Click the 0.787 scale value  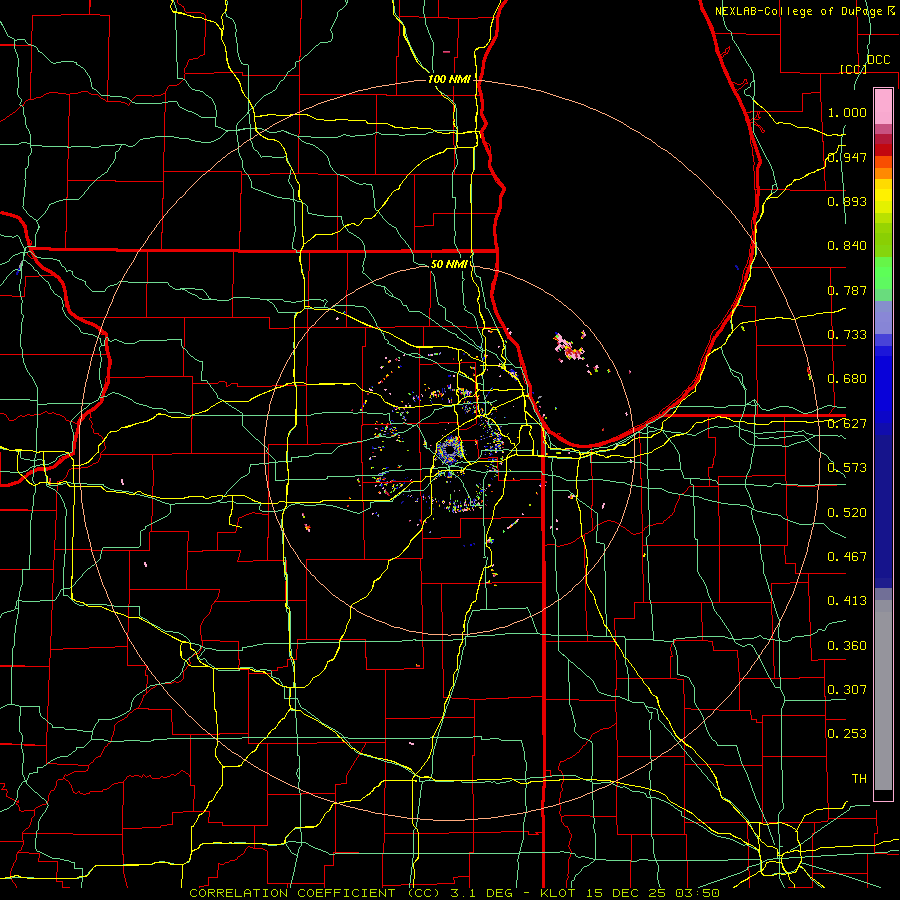tap(847, 290)
